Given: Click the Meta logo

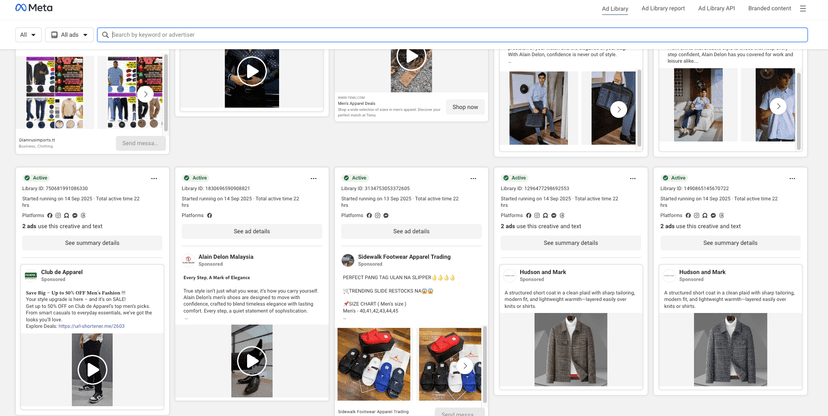Looking at the screenshot, I should tap(32, 9).
